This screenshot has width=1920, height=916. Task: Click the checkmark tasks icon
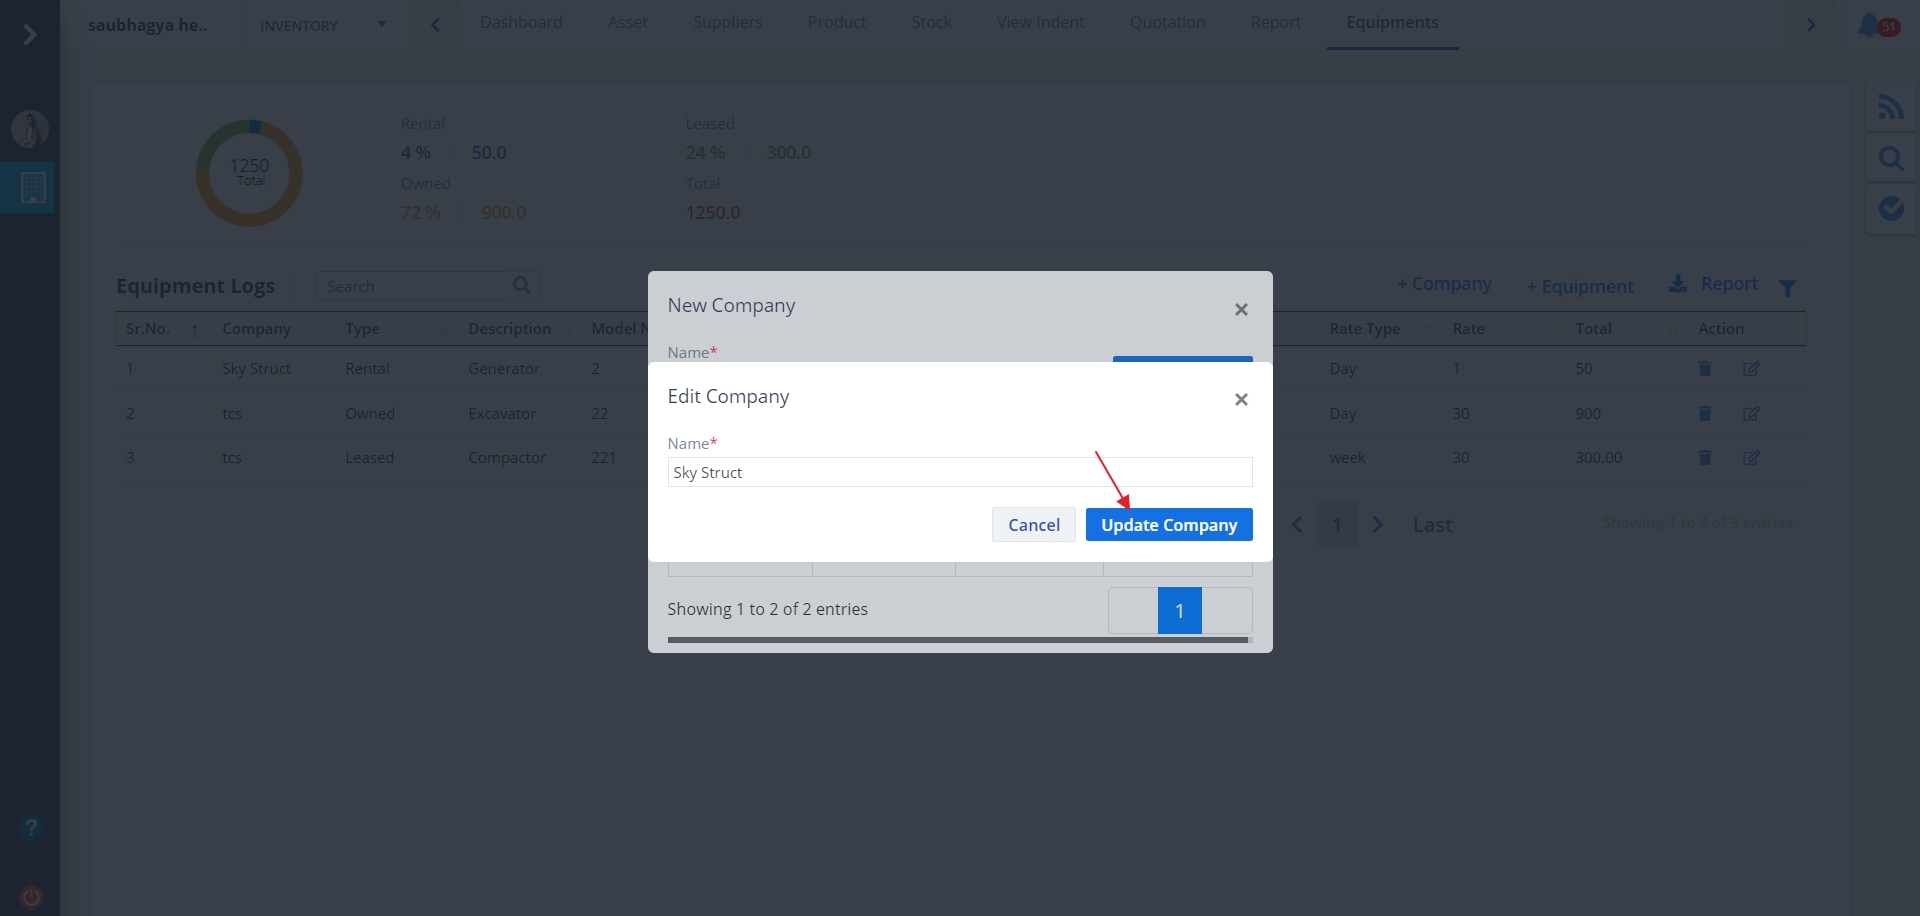point(1890,208)
